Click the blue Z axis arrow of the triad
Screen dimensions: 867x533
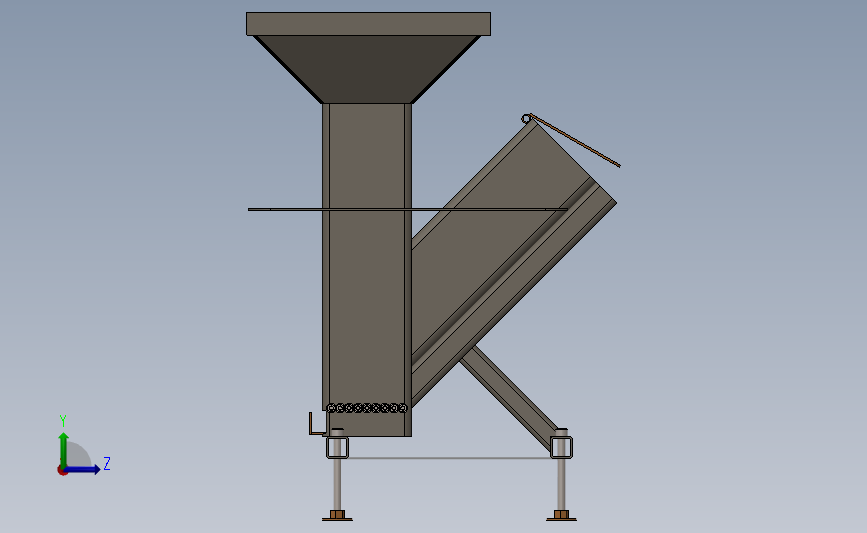83,470
